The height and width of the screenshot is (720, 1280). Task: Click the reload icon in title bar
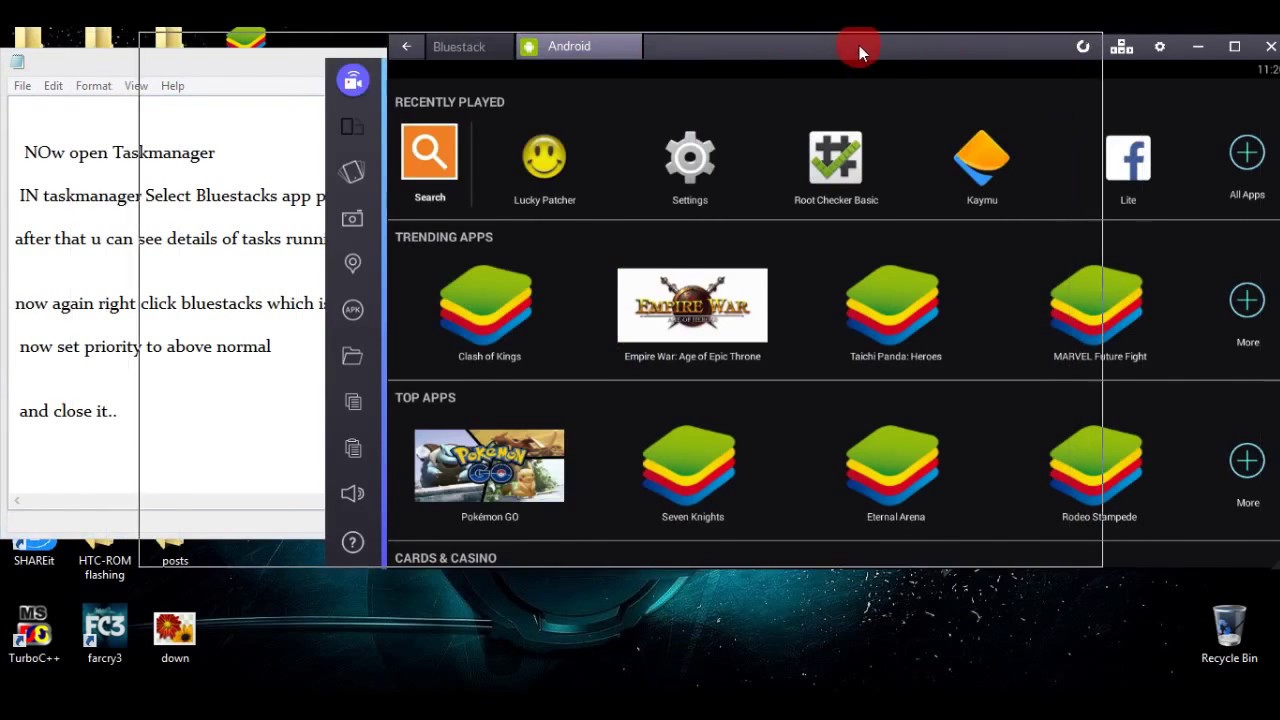pos(1083,46)
